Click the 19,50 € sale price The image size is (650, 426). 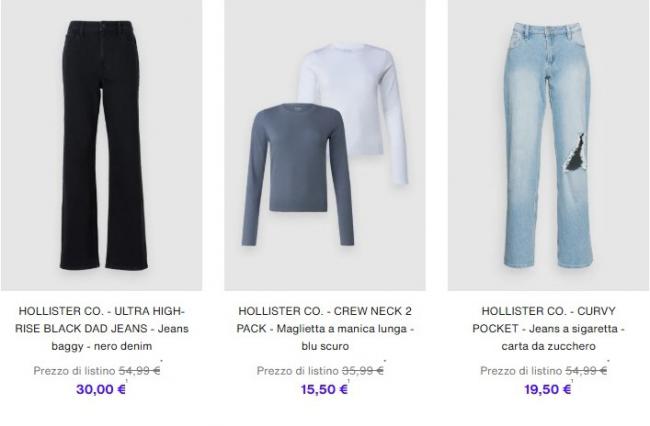[x=548, y=390]
